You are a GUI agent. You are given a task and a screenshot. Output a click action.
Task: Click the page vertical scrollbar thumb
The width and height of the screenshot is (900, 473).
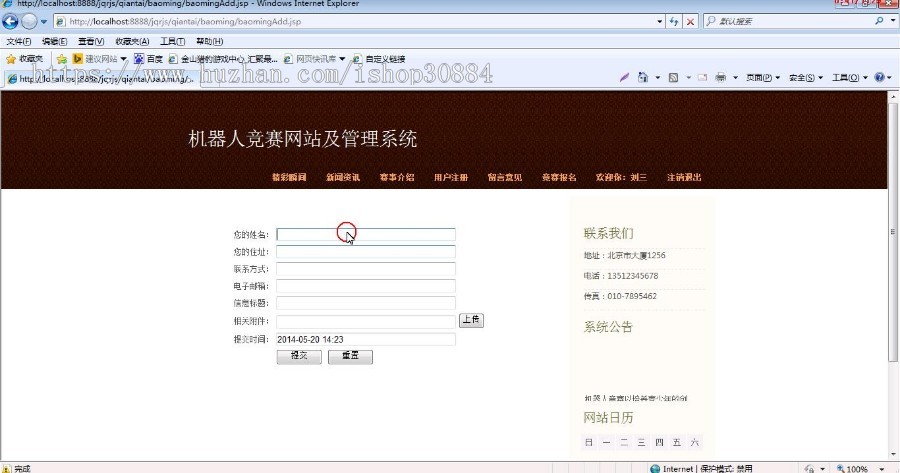tap(893, 232)
